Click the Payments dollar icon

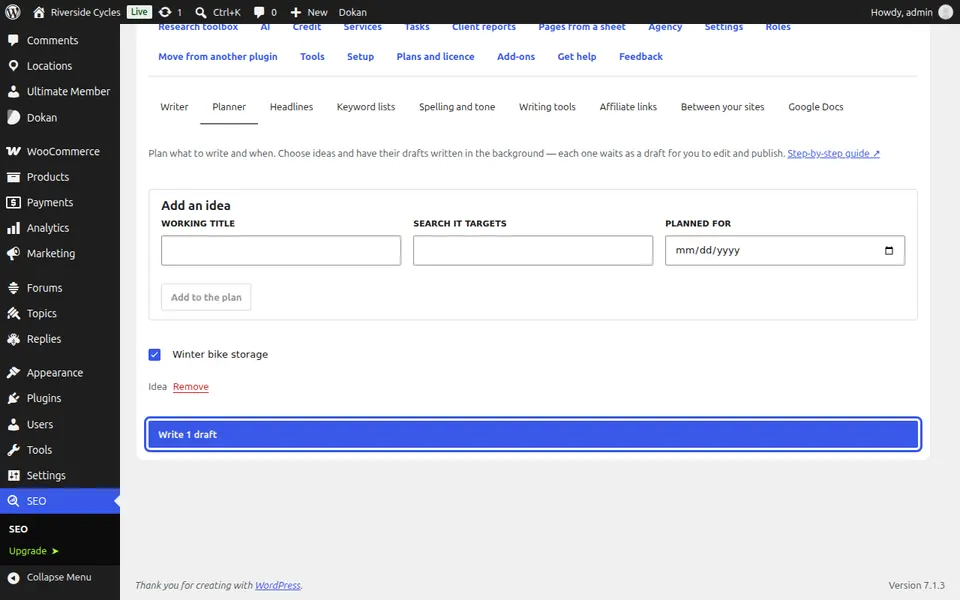(13, 203)
